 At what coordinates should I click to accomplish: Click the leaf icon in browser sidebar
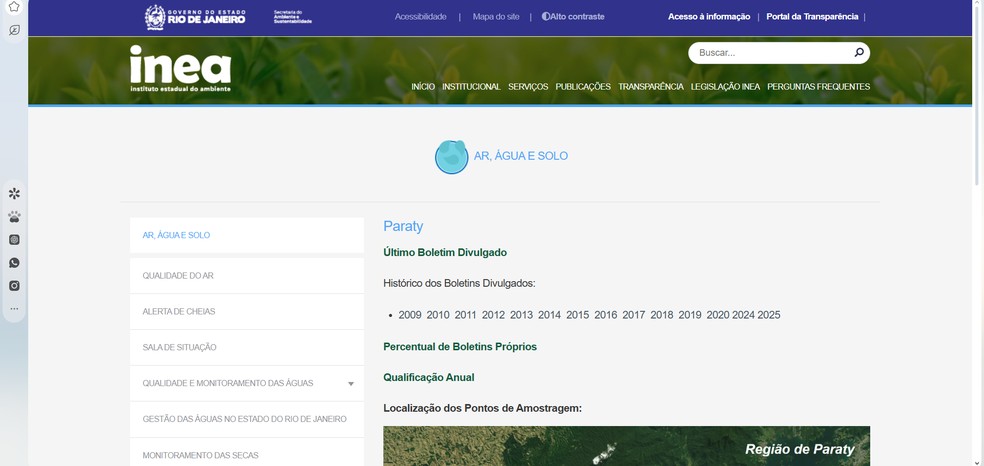(x=14, y=30)
